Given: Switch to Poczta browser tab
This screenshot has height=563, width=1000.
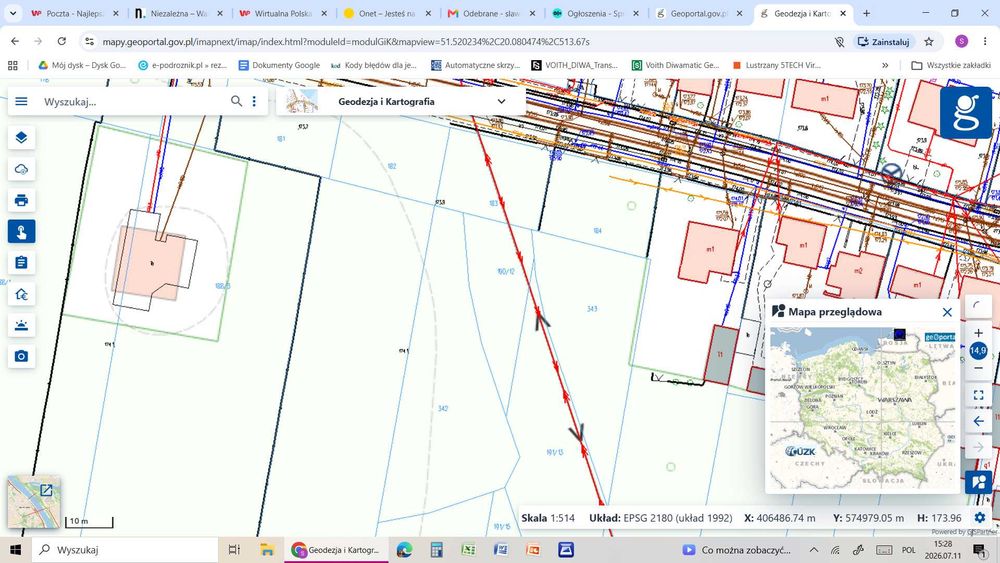Looking at the screenshot, I should coord(74,13).
